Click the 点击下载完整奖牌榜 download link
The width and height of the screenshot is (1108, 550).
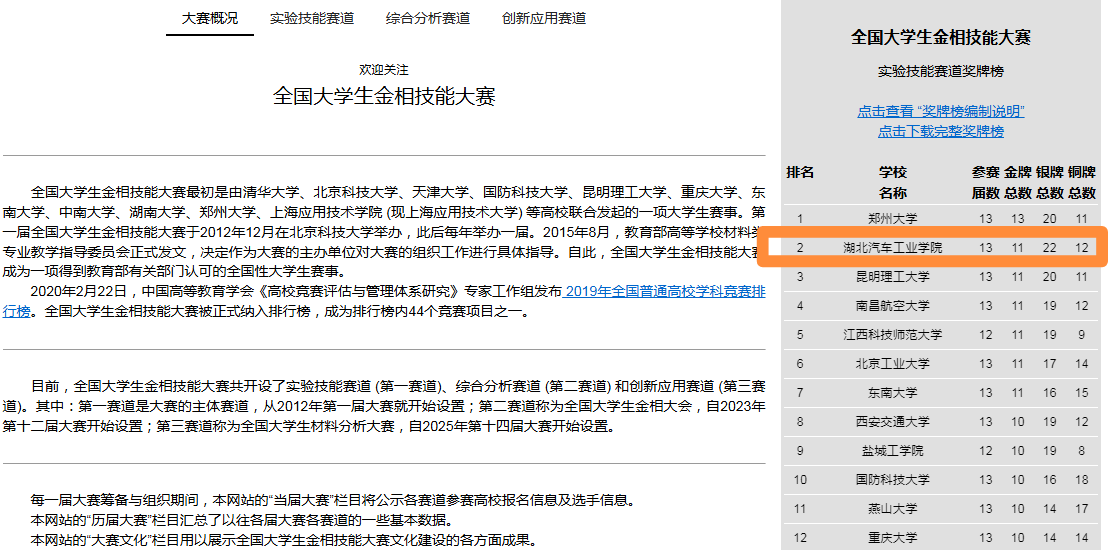(x=940, y=131)
